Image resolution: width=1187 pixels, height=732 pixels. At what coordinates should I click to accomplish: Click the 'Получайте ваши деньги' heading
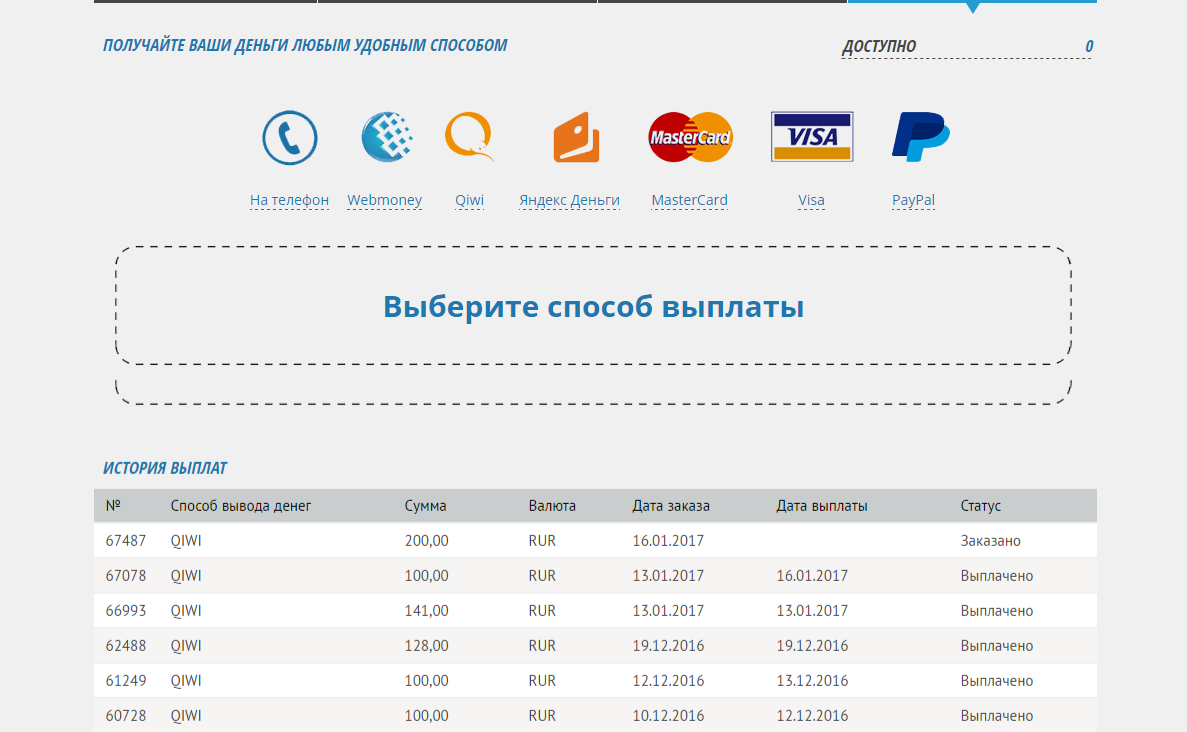(x=305, y=45)
